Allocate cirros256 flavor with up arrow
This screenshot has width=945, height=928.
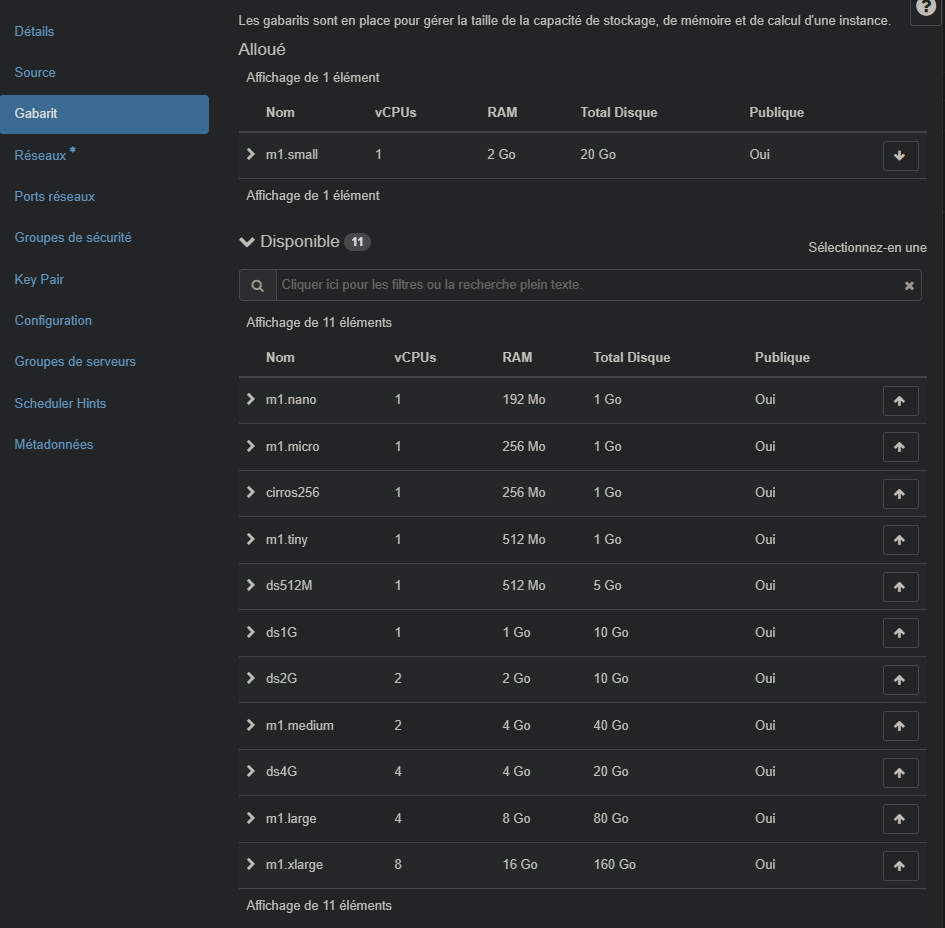900,494
